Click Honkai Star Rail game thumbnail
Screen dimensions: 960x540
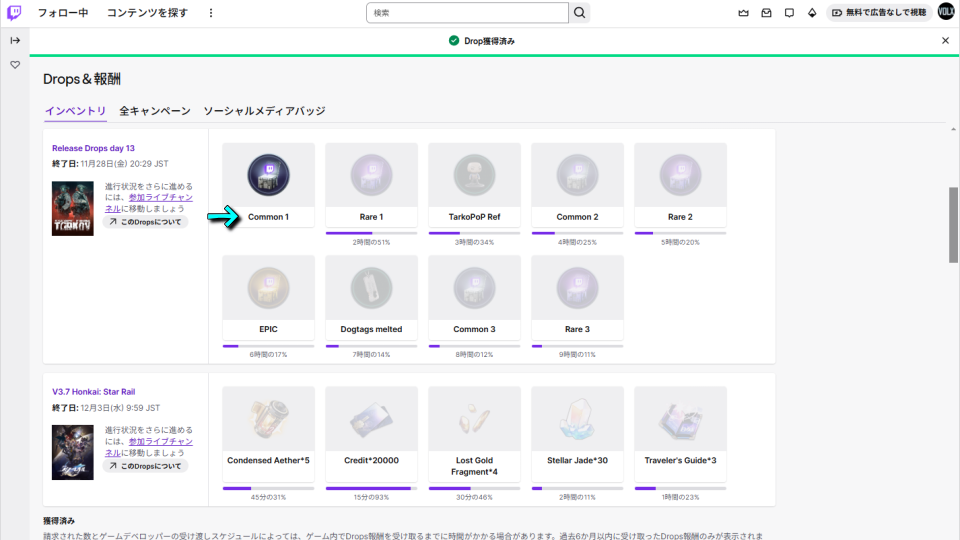[73, 452]
